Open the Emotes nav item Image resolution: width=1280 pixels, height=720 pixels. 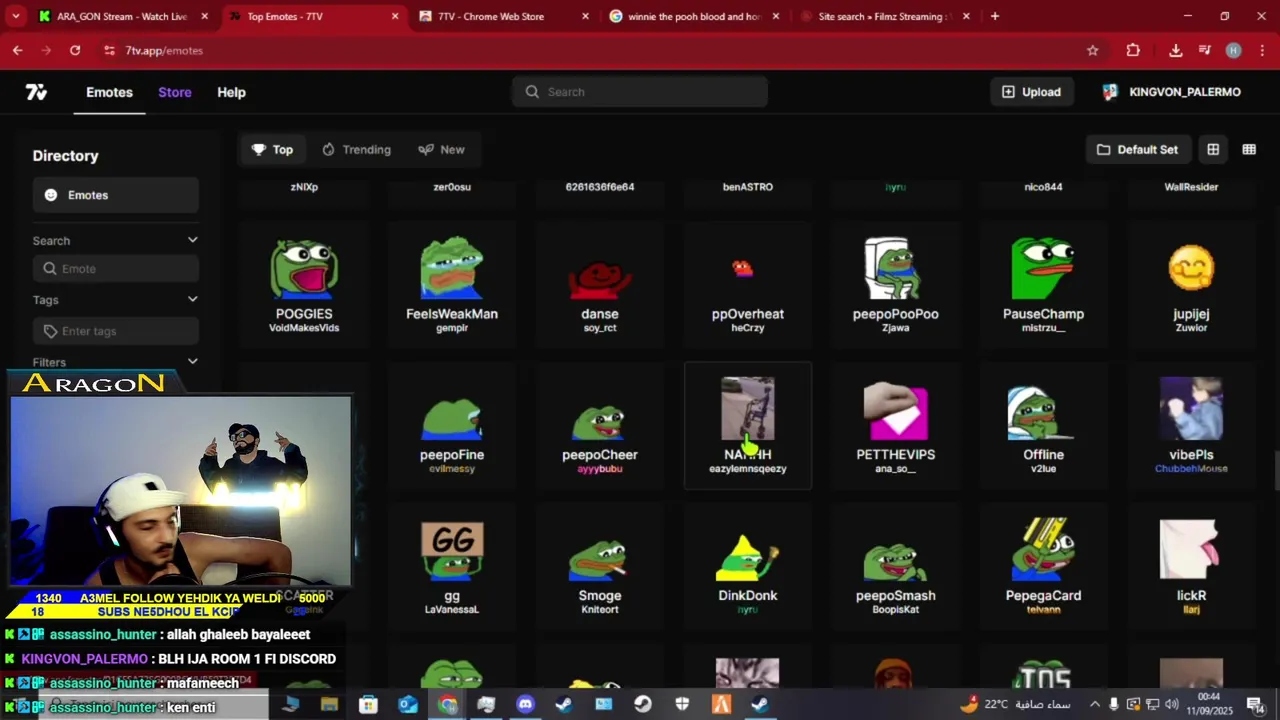pyautogui.click(x=109, y=92)
